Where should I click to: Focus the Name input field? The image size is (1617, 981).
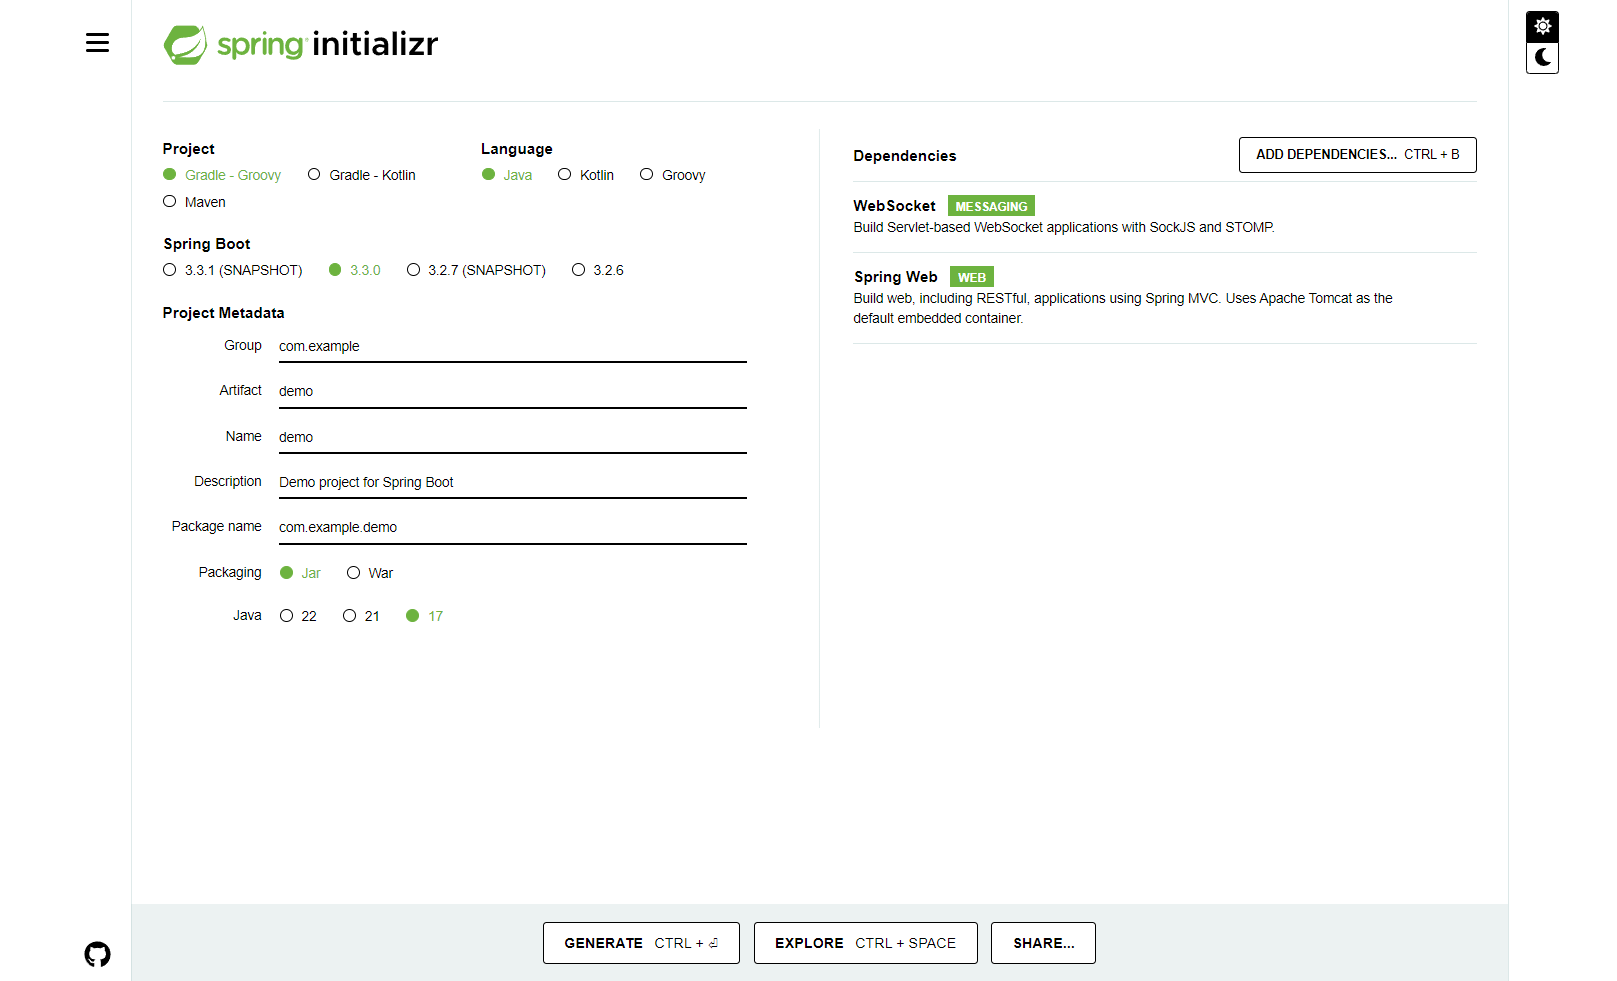[513, 437]
